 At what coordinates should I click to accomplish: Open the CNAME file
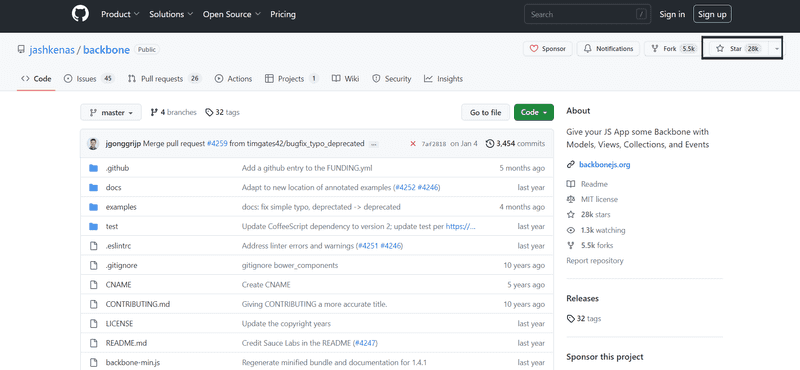(118, 285)
